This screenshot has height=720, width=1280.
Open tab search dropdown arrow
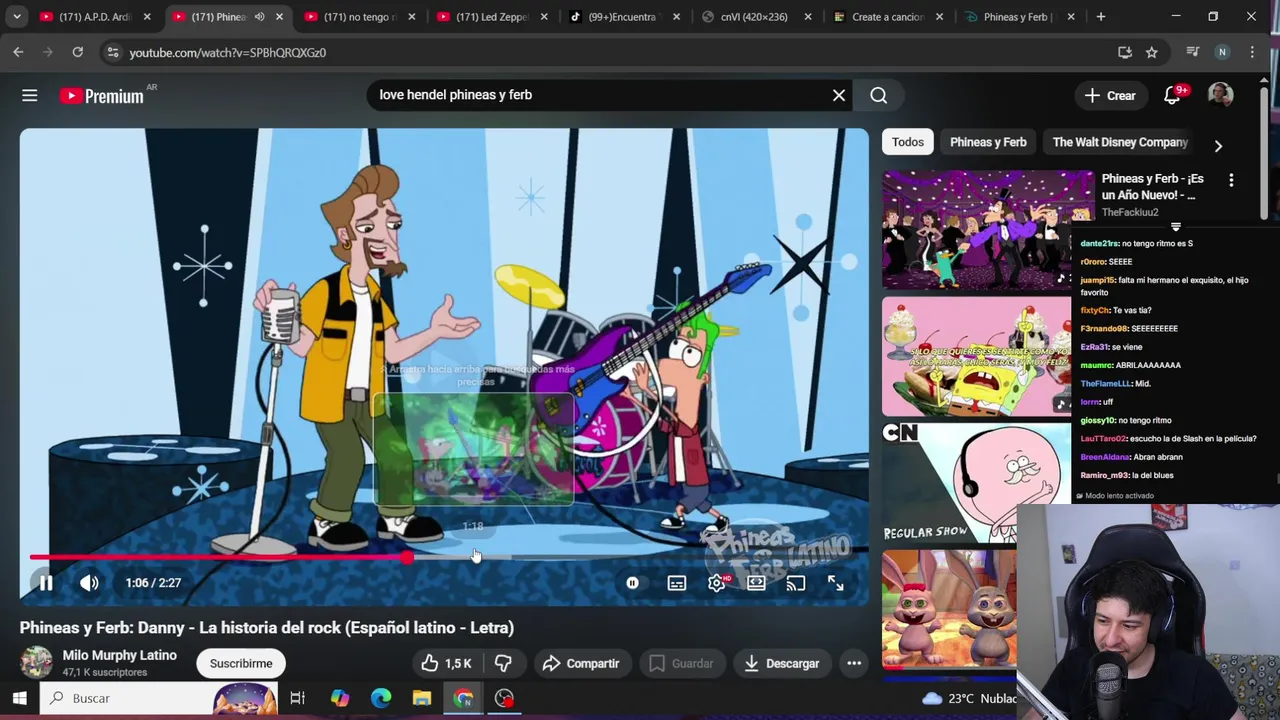(17, 17)
